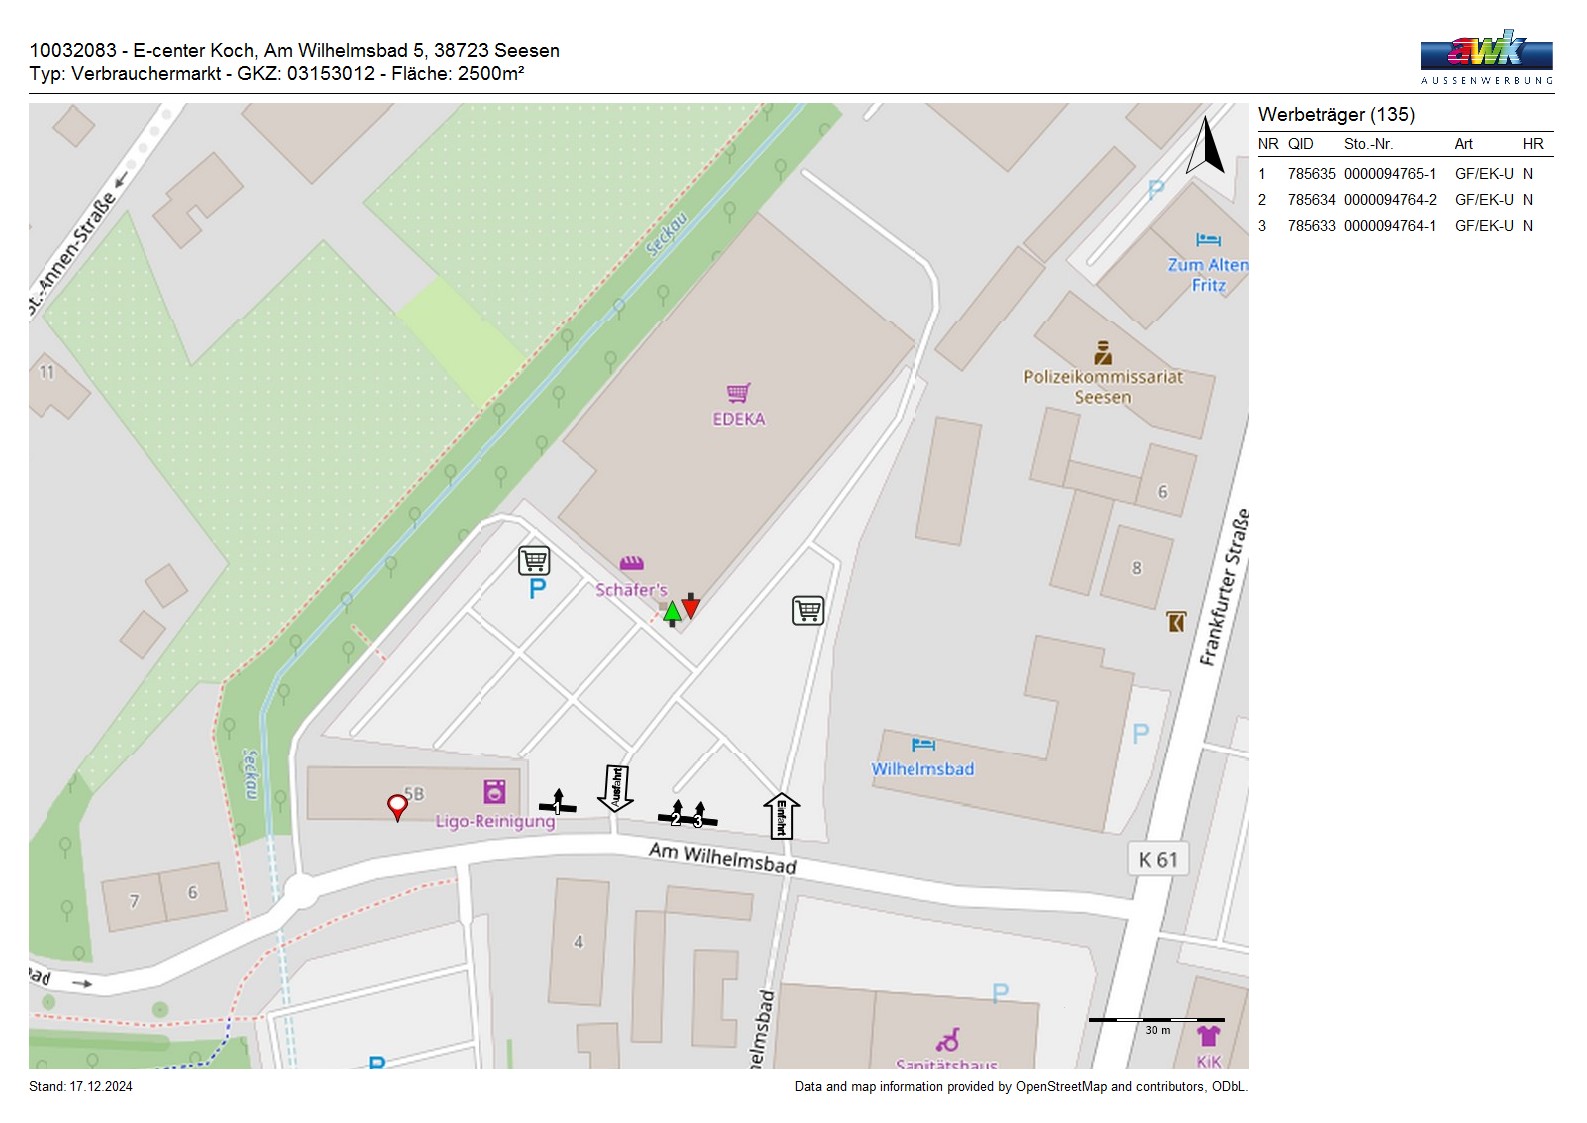Screen dimensions: 1587x1123
Task: Click the Wilhelmsbad hotel bed icon
Action: 923,745
